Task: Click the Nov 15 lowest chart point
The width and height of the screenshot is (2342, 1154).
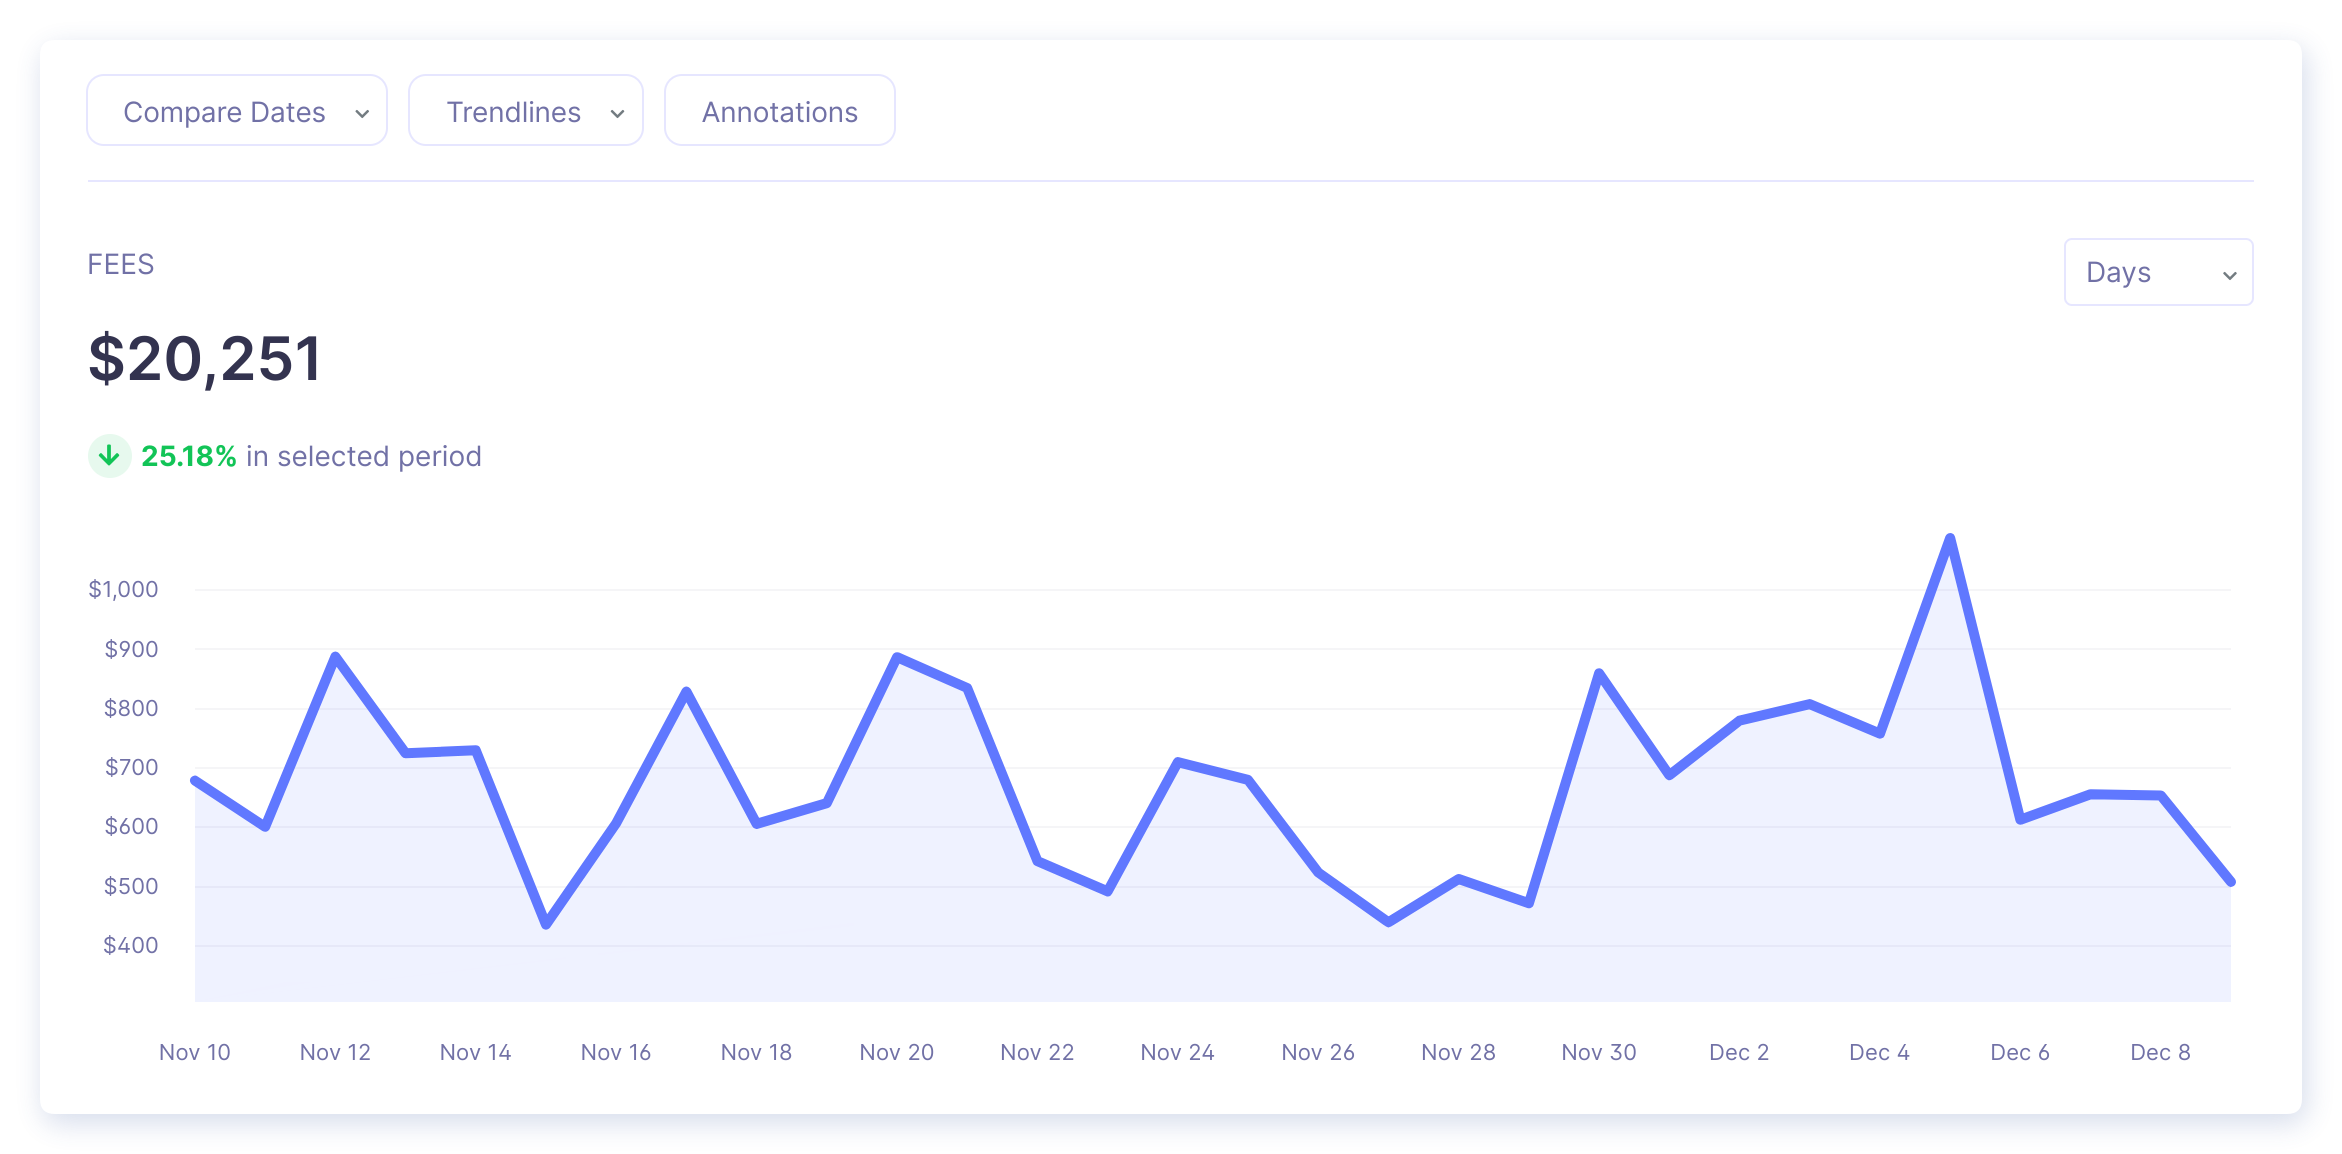Action: click(546, 925)
